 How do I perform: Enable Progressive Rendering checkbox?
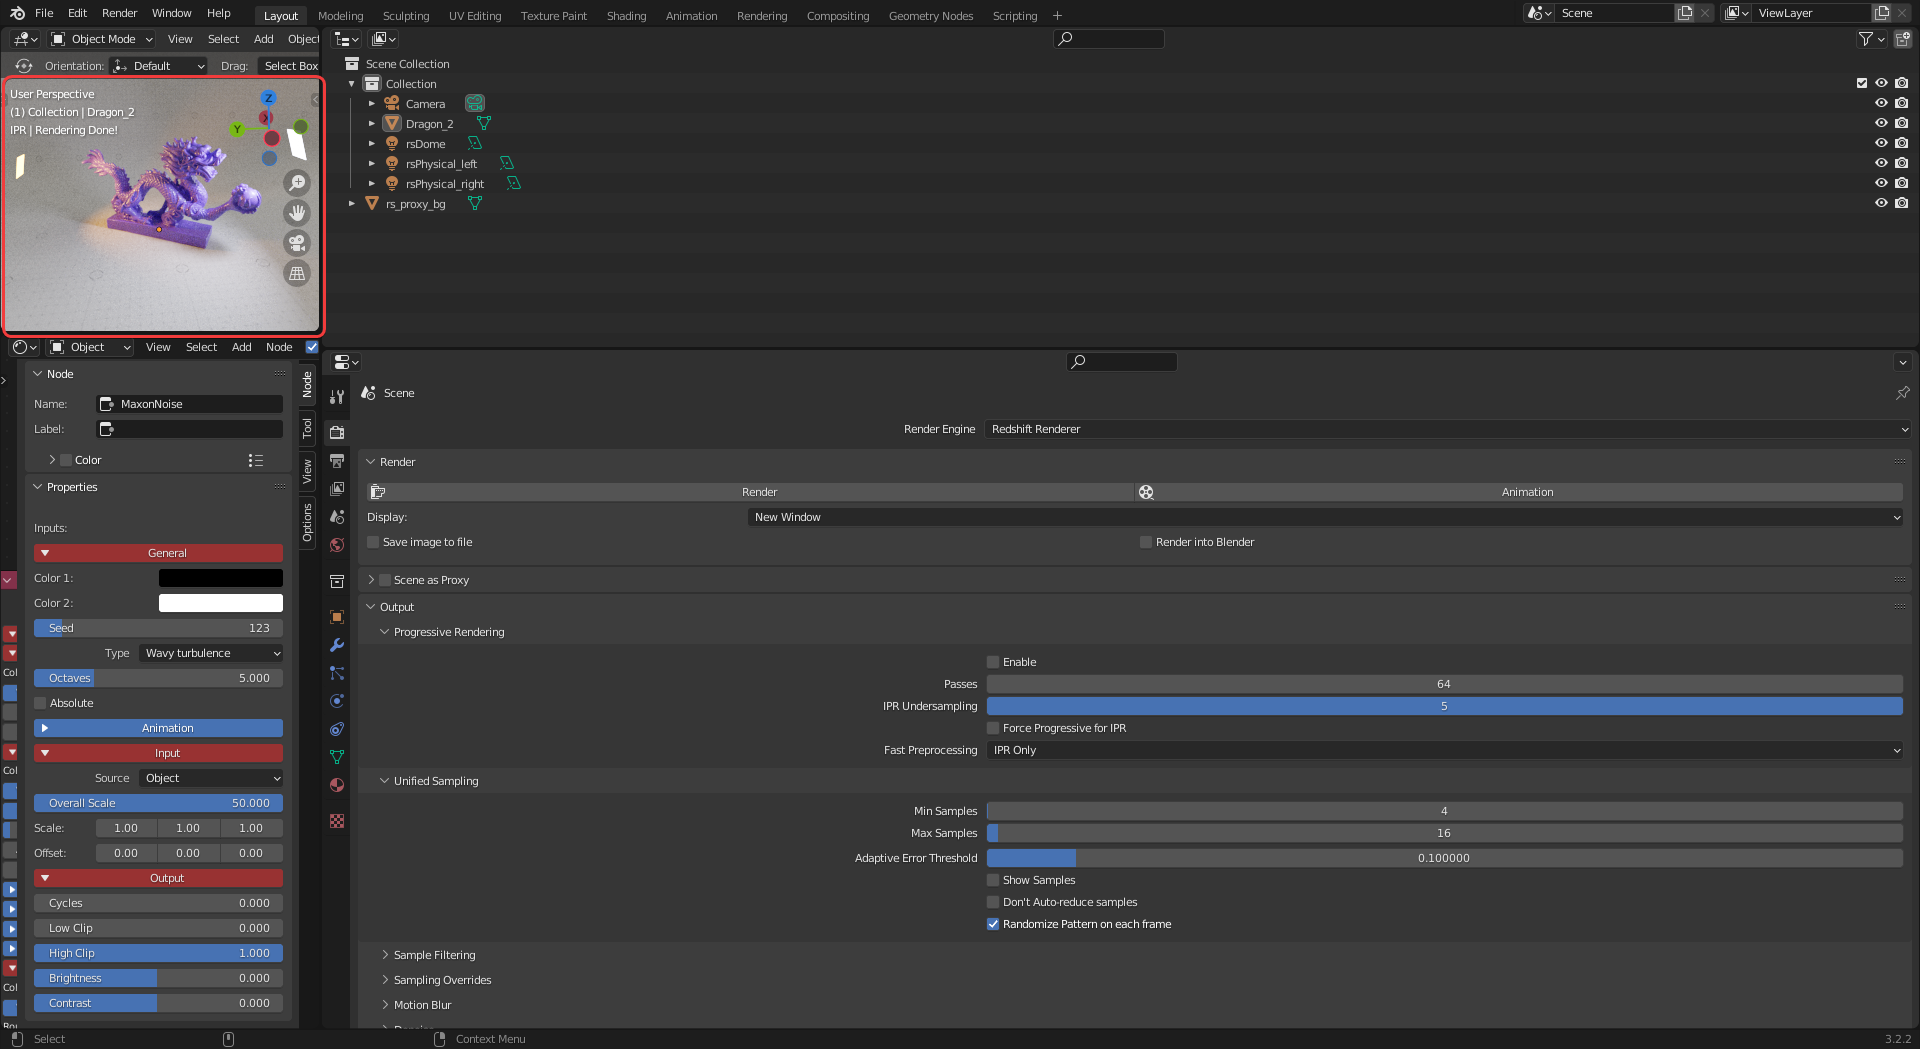point(993,662)
